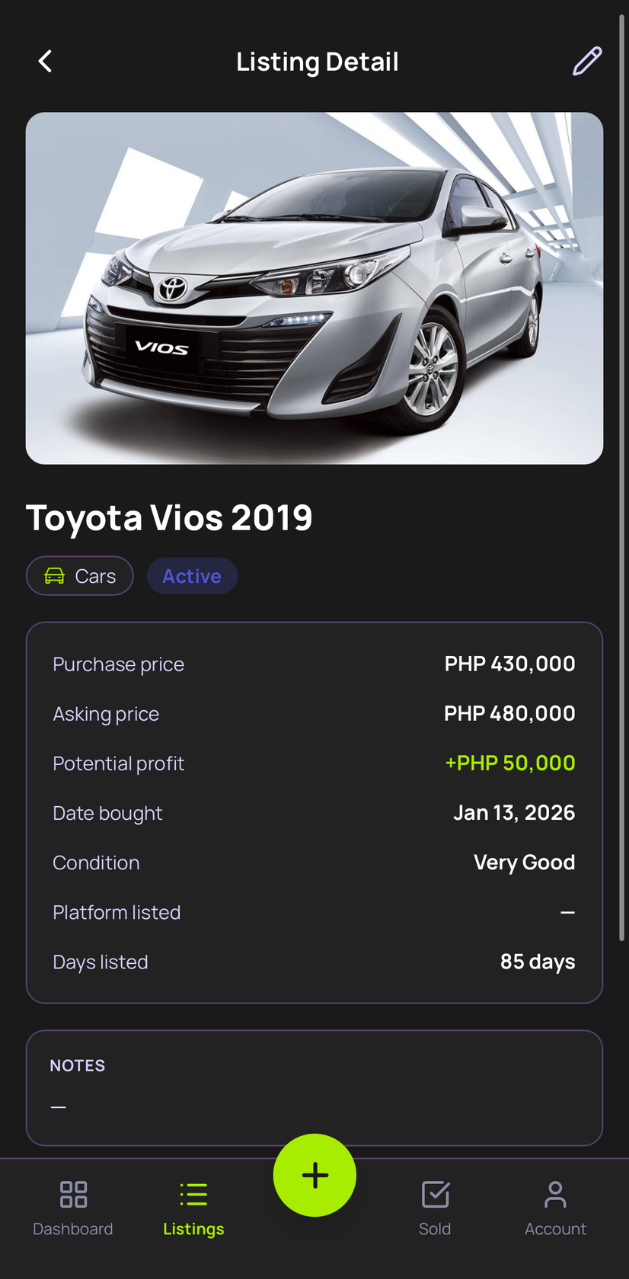
Task: Click the Toyota Vios 2019 title
Action: tap(169, 518)
